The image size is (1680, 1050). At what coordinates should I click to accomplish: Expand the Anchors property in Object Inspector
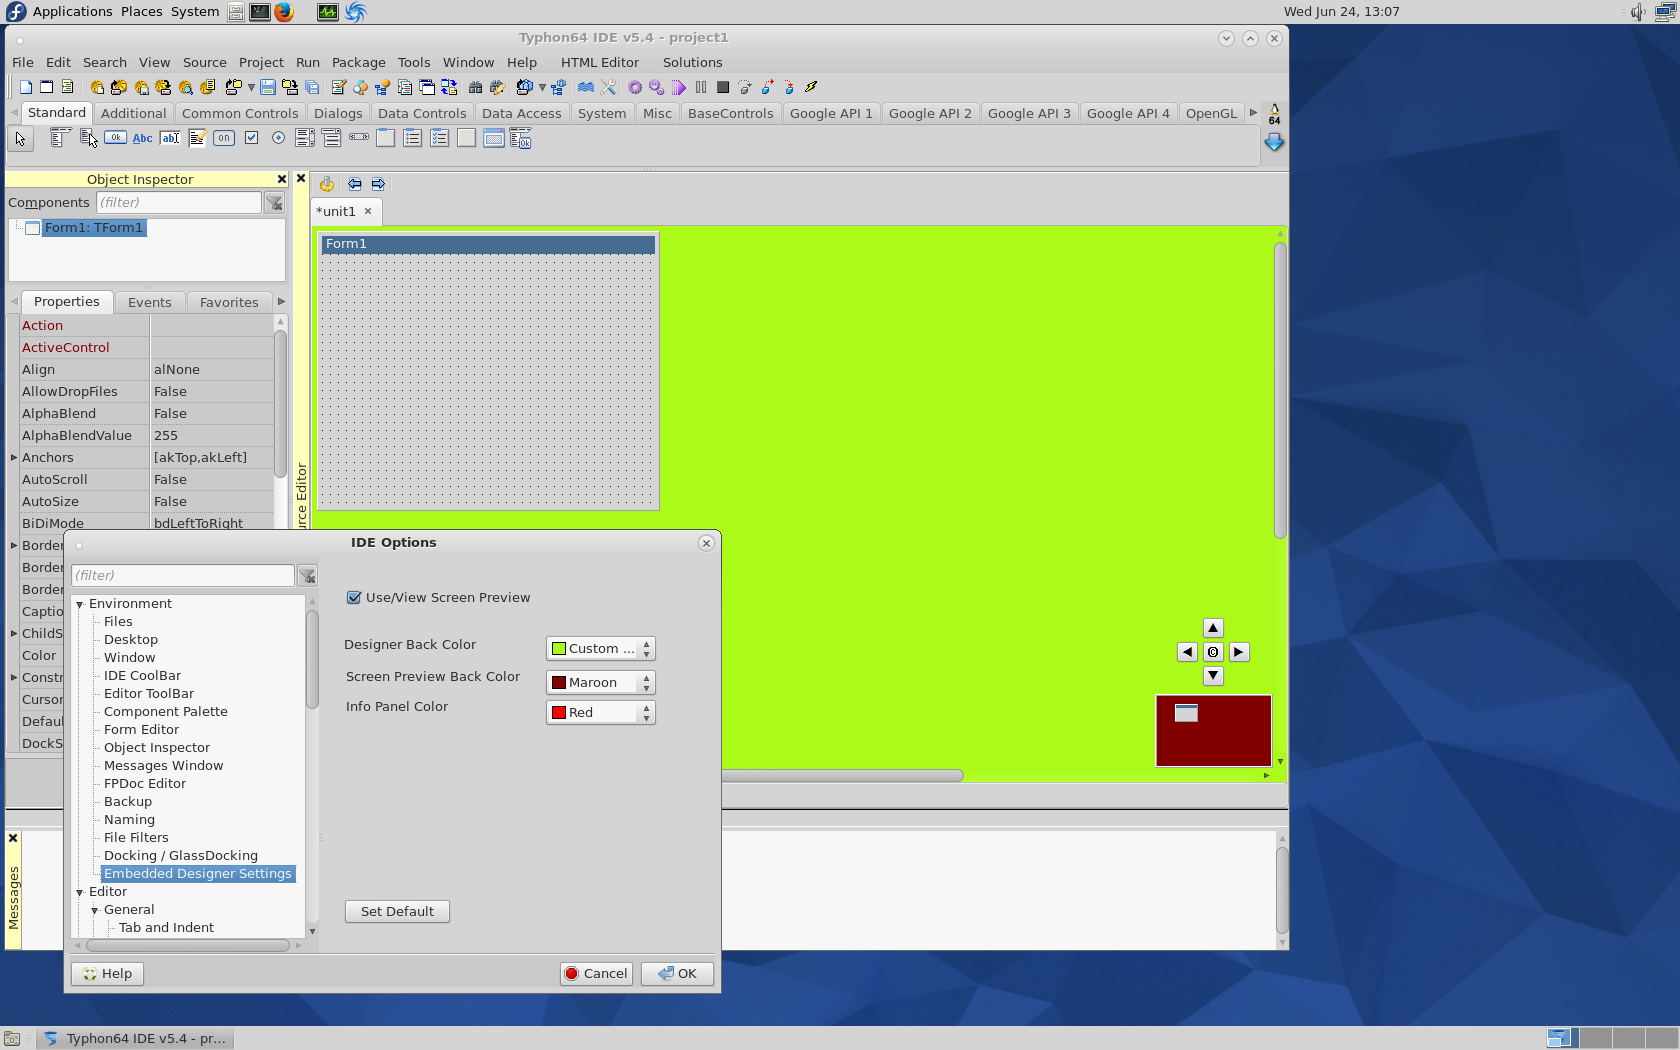tap(14, 457)
